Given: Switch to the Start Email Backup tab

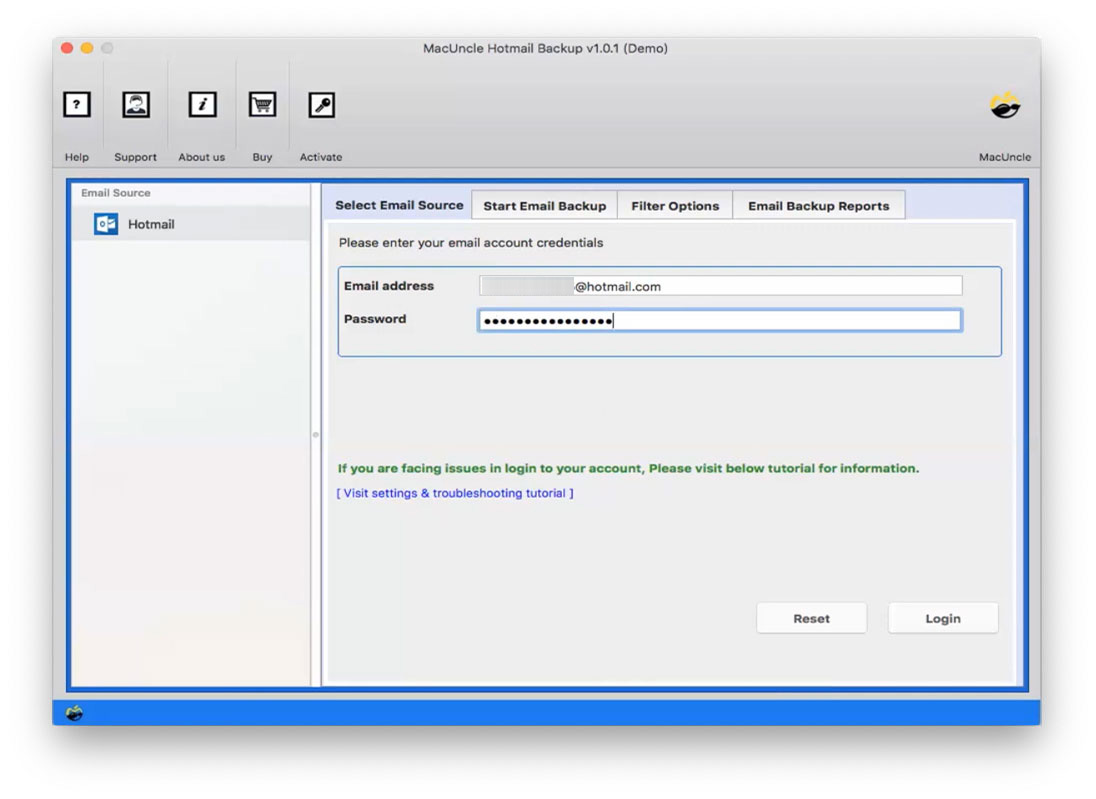Looking at the screenshot, I should point(544,204).
